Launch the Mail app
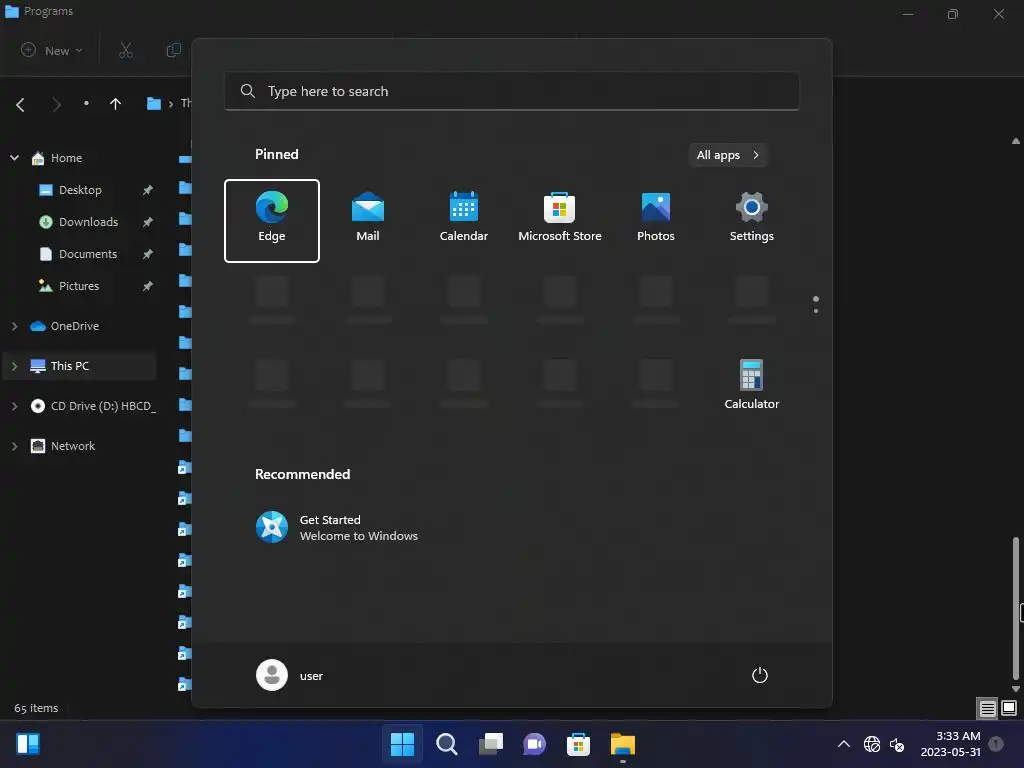The height and width of the screenshot is (768, 1024). 368,221
